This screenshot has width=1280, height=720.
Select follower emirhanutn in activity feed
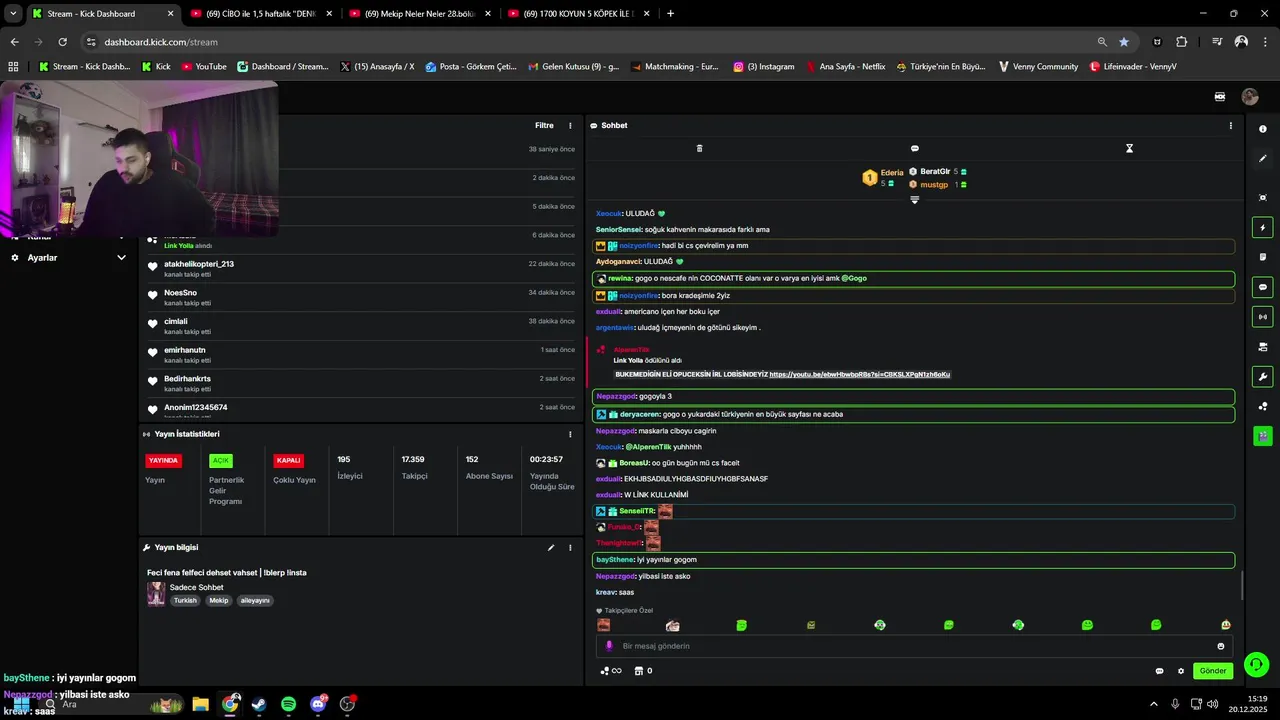pyautogui.click(x=185, y=350)
